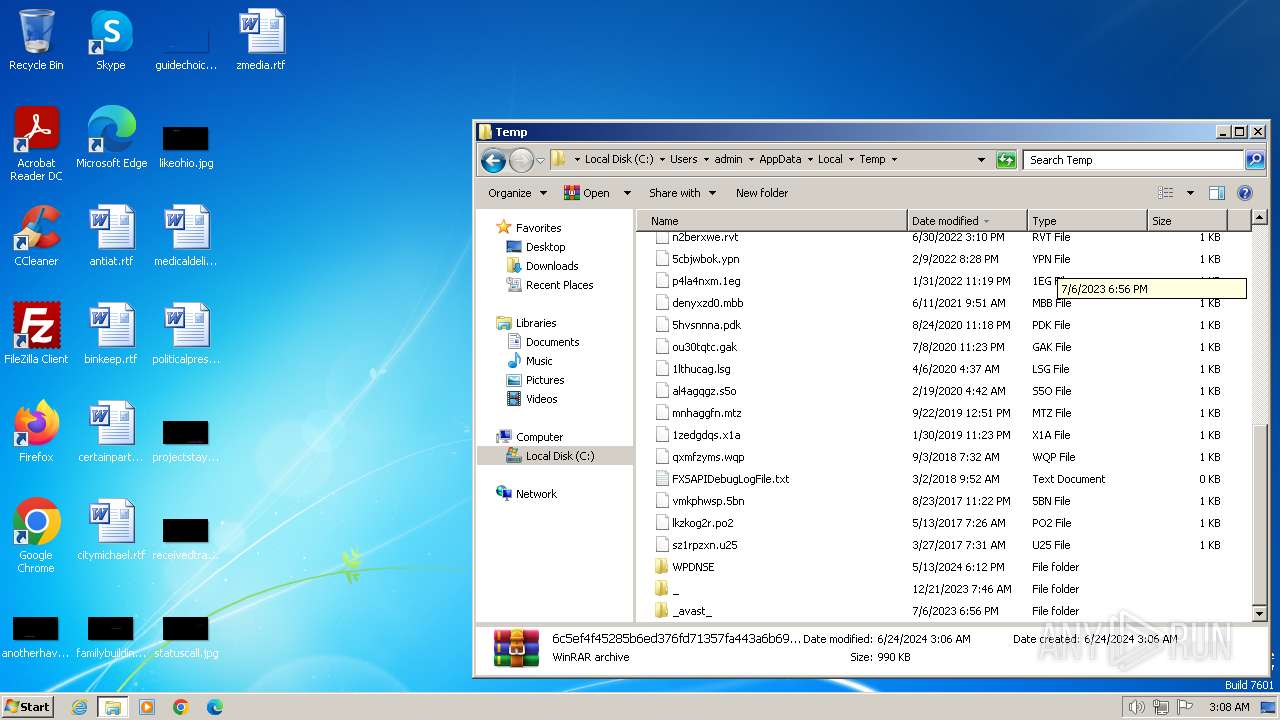Expand recent locations dropdown arrow
Viewport: 1280px width, 720px height.
540,160
